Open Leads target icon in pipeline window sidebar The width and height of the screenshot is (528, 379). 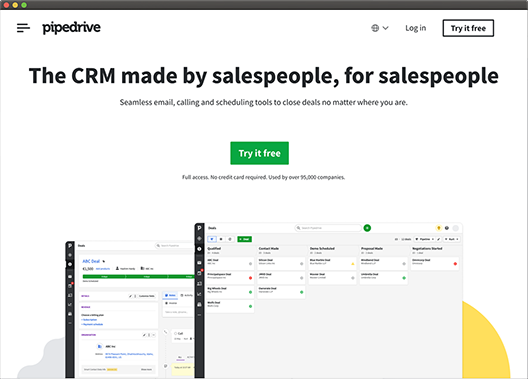[199, 238]
